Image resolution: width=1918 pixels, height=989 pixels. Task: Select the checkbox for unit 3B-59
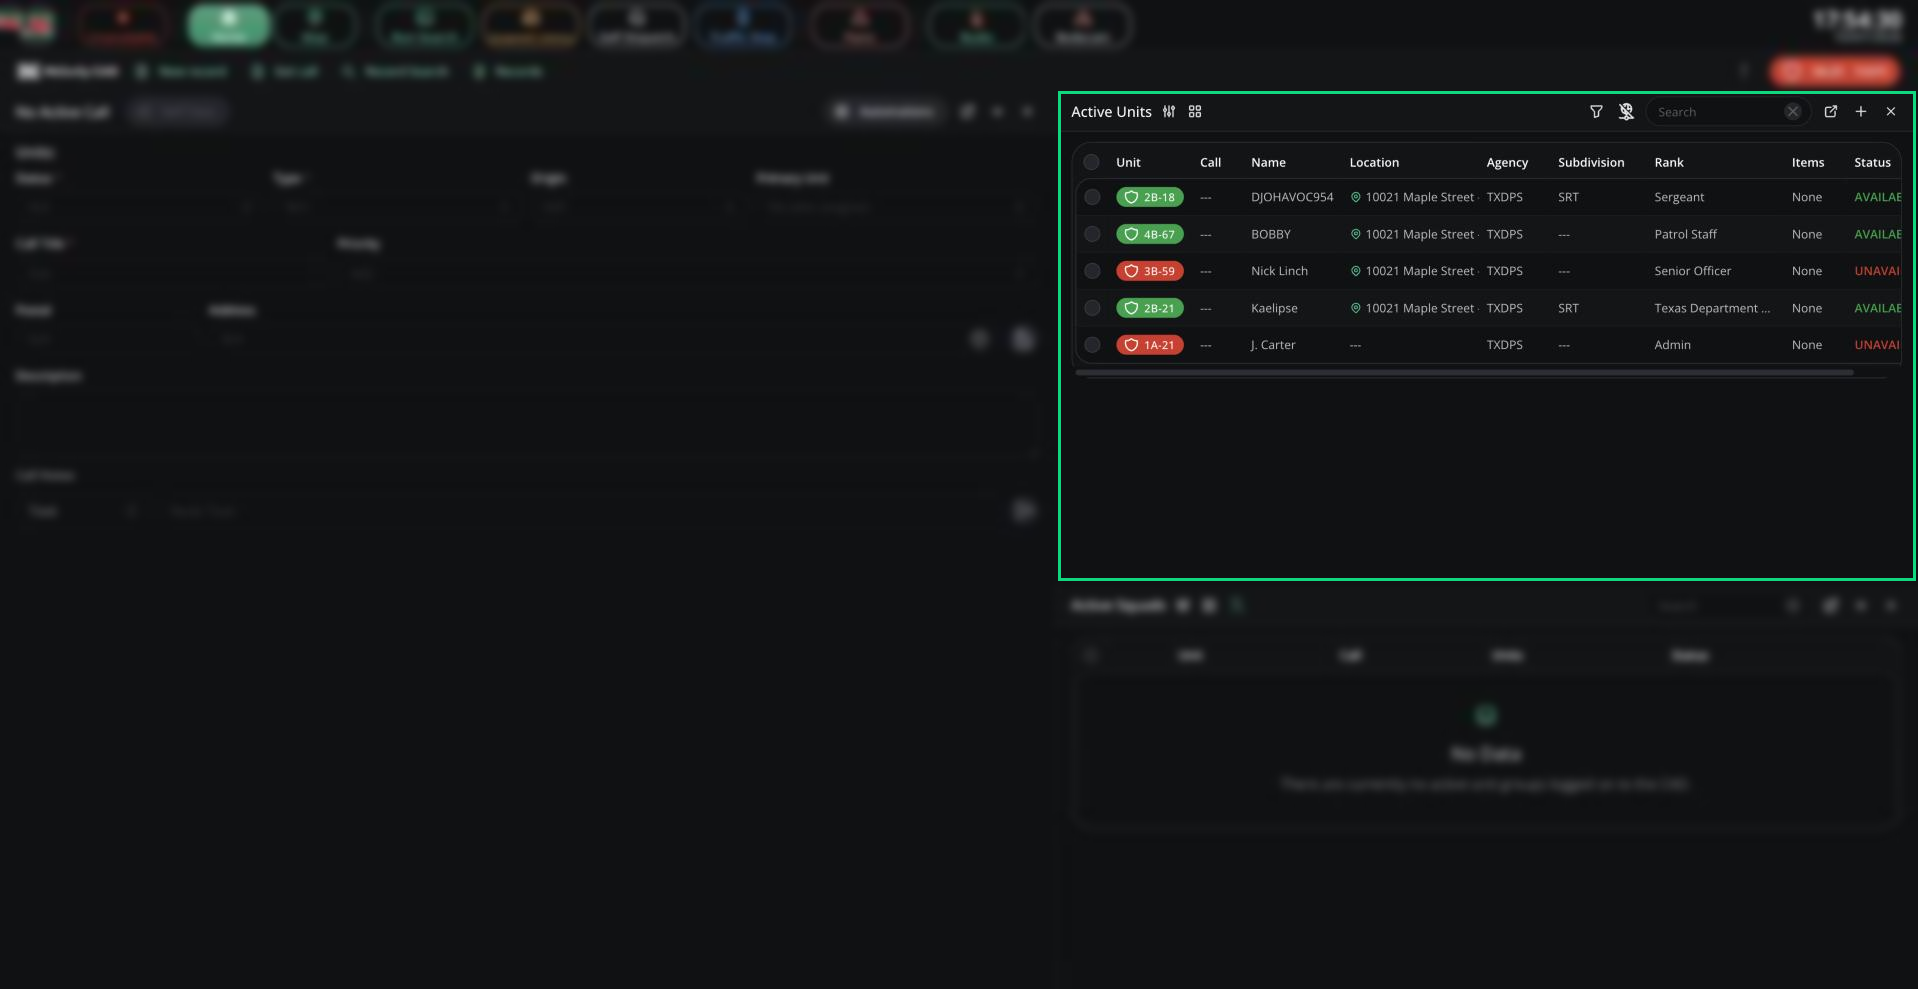point(1092,271)
